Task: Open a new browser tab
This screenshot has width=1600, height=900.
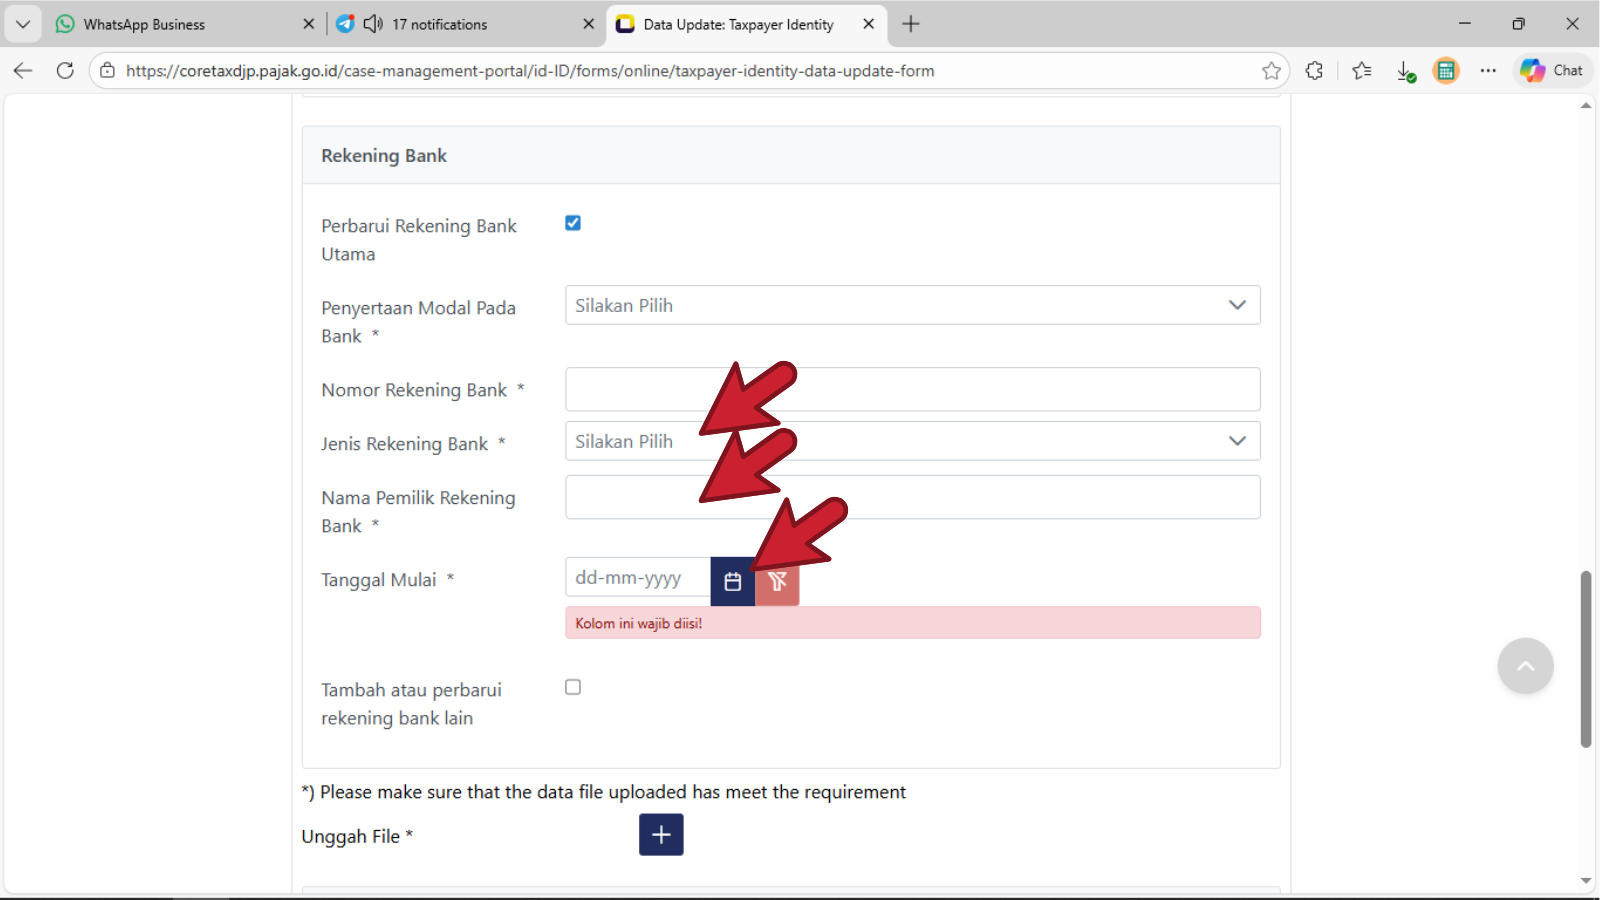Action: (x=910, y=24)
